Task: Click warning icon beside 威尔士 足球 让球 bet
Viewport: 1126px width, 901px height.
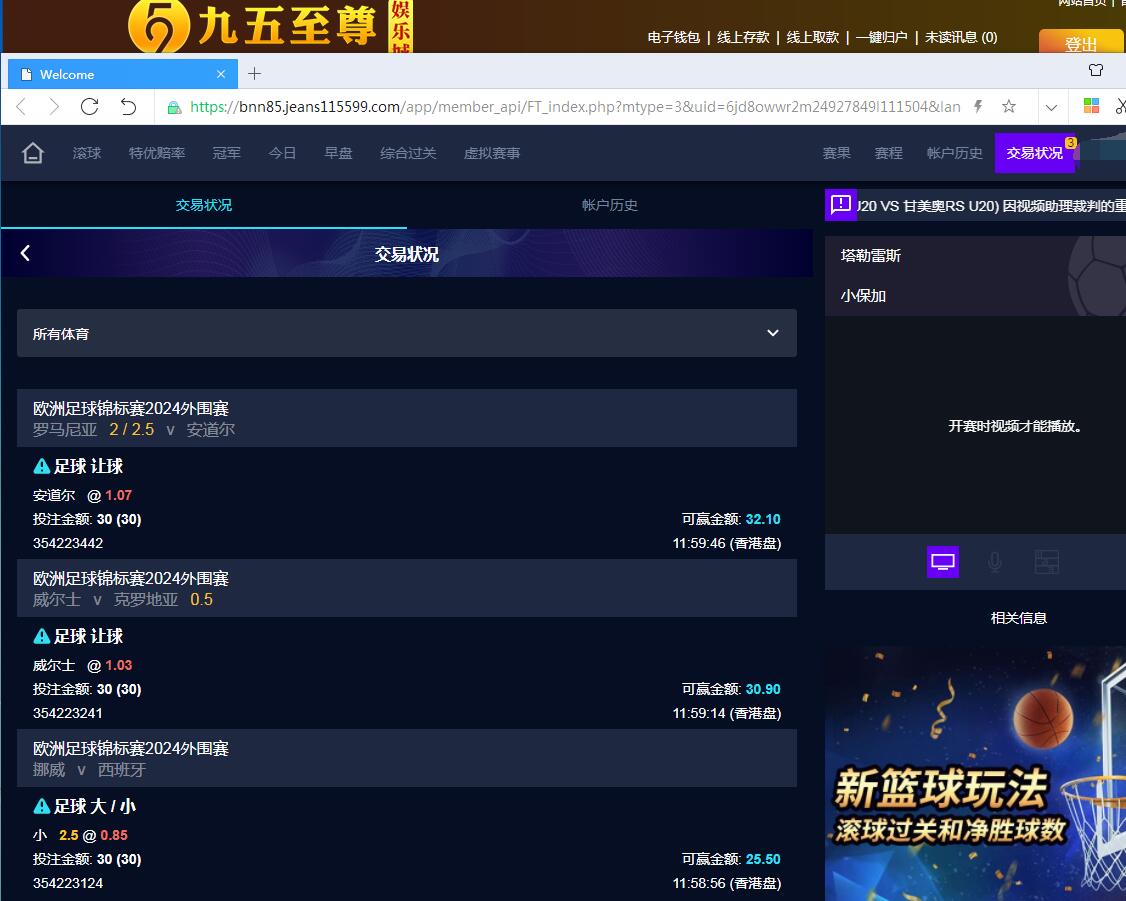Action: click(42, 637)
